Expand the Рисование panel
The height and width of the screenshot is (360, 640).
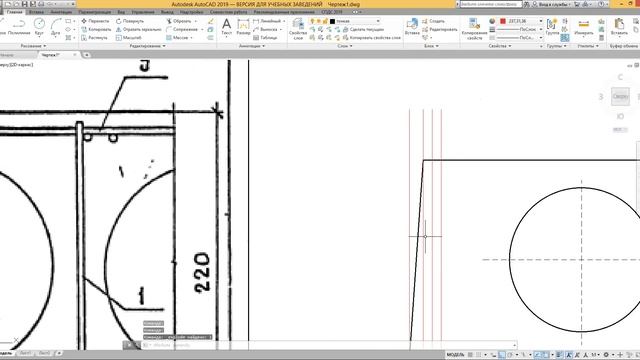coord(33,46)
